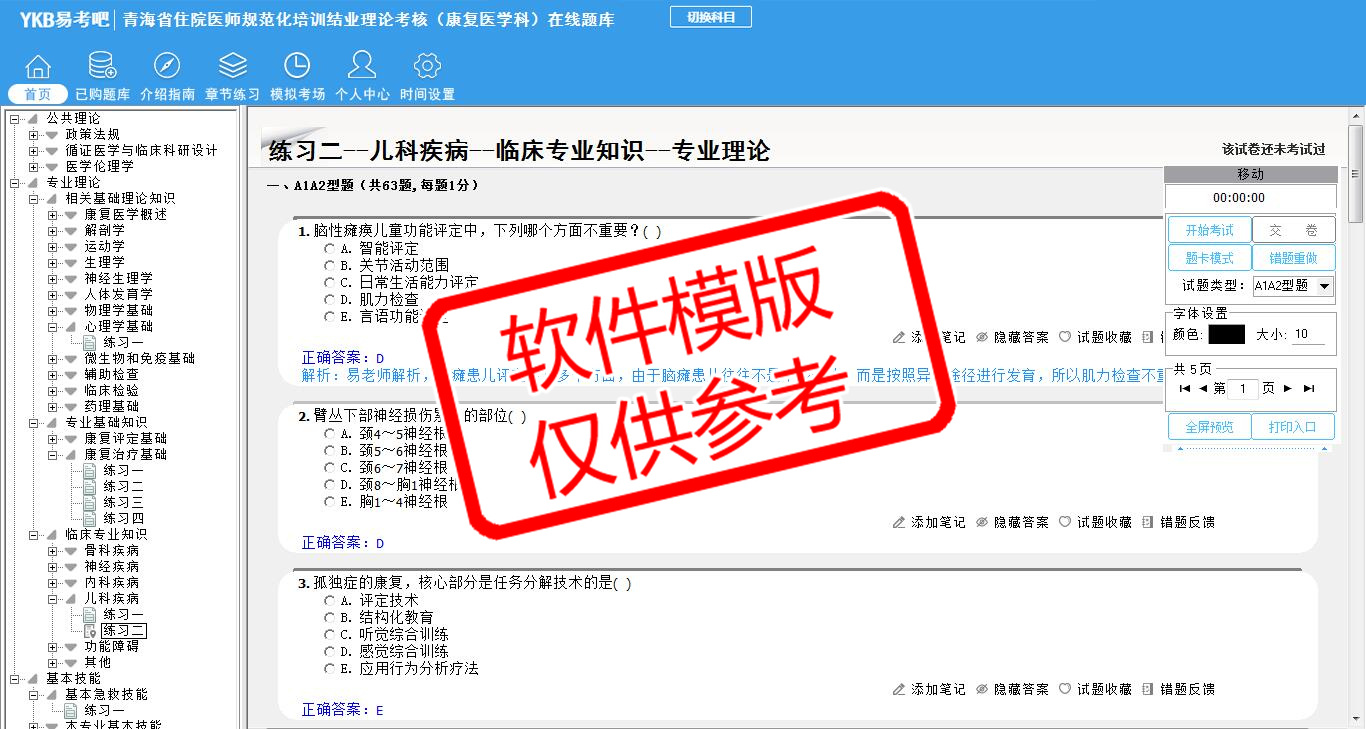Viewport: 1366px width, 729px height.
Task: Toggle 隐藏答案 for question 3
Action: (x=982, y=689)
